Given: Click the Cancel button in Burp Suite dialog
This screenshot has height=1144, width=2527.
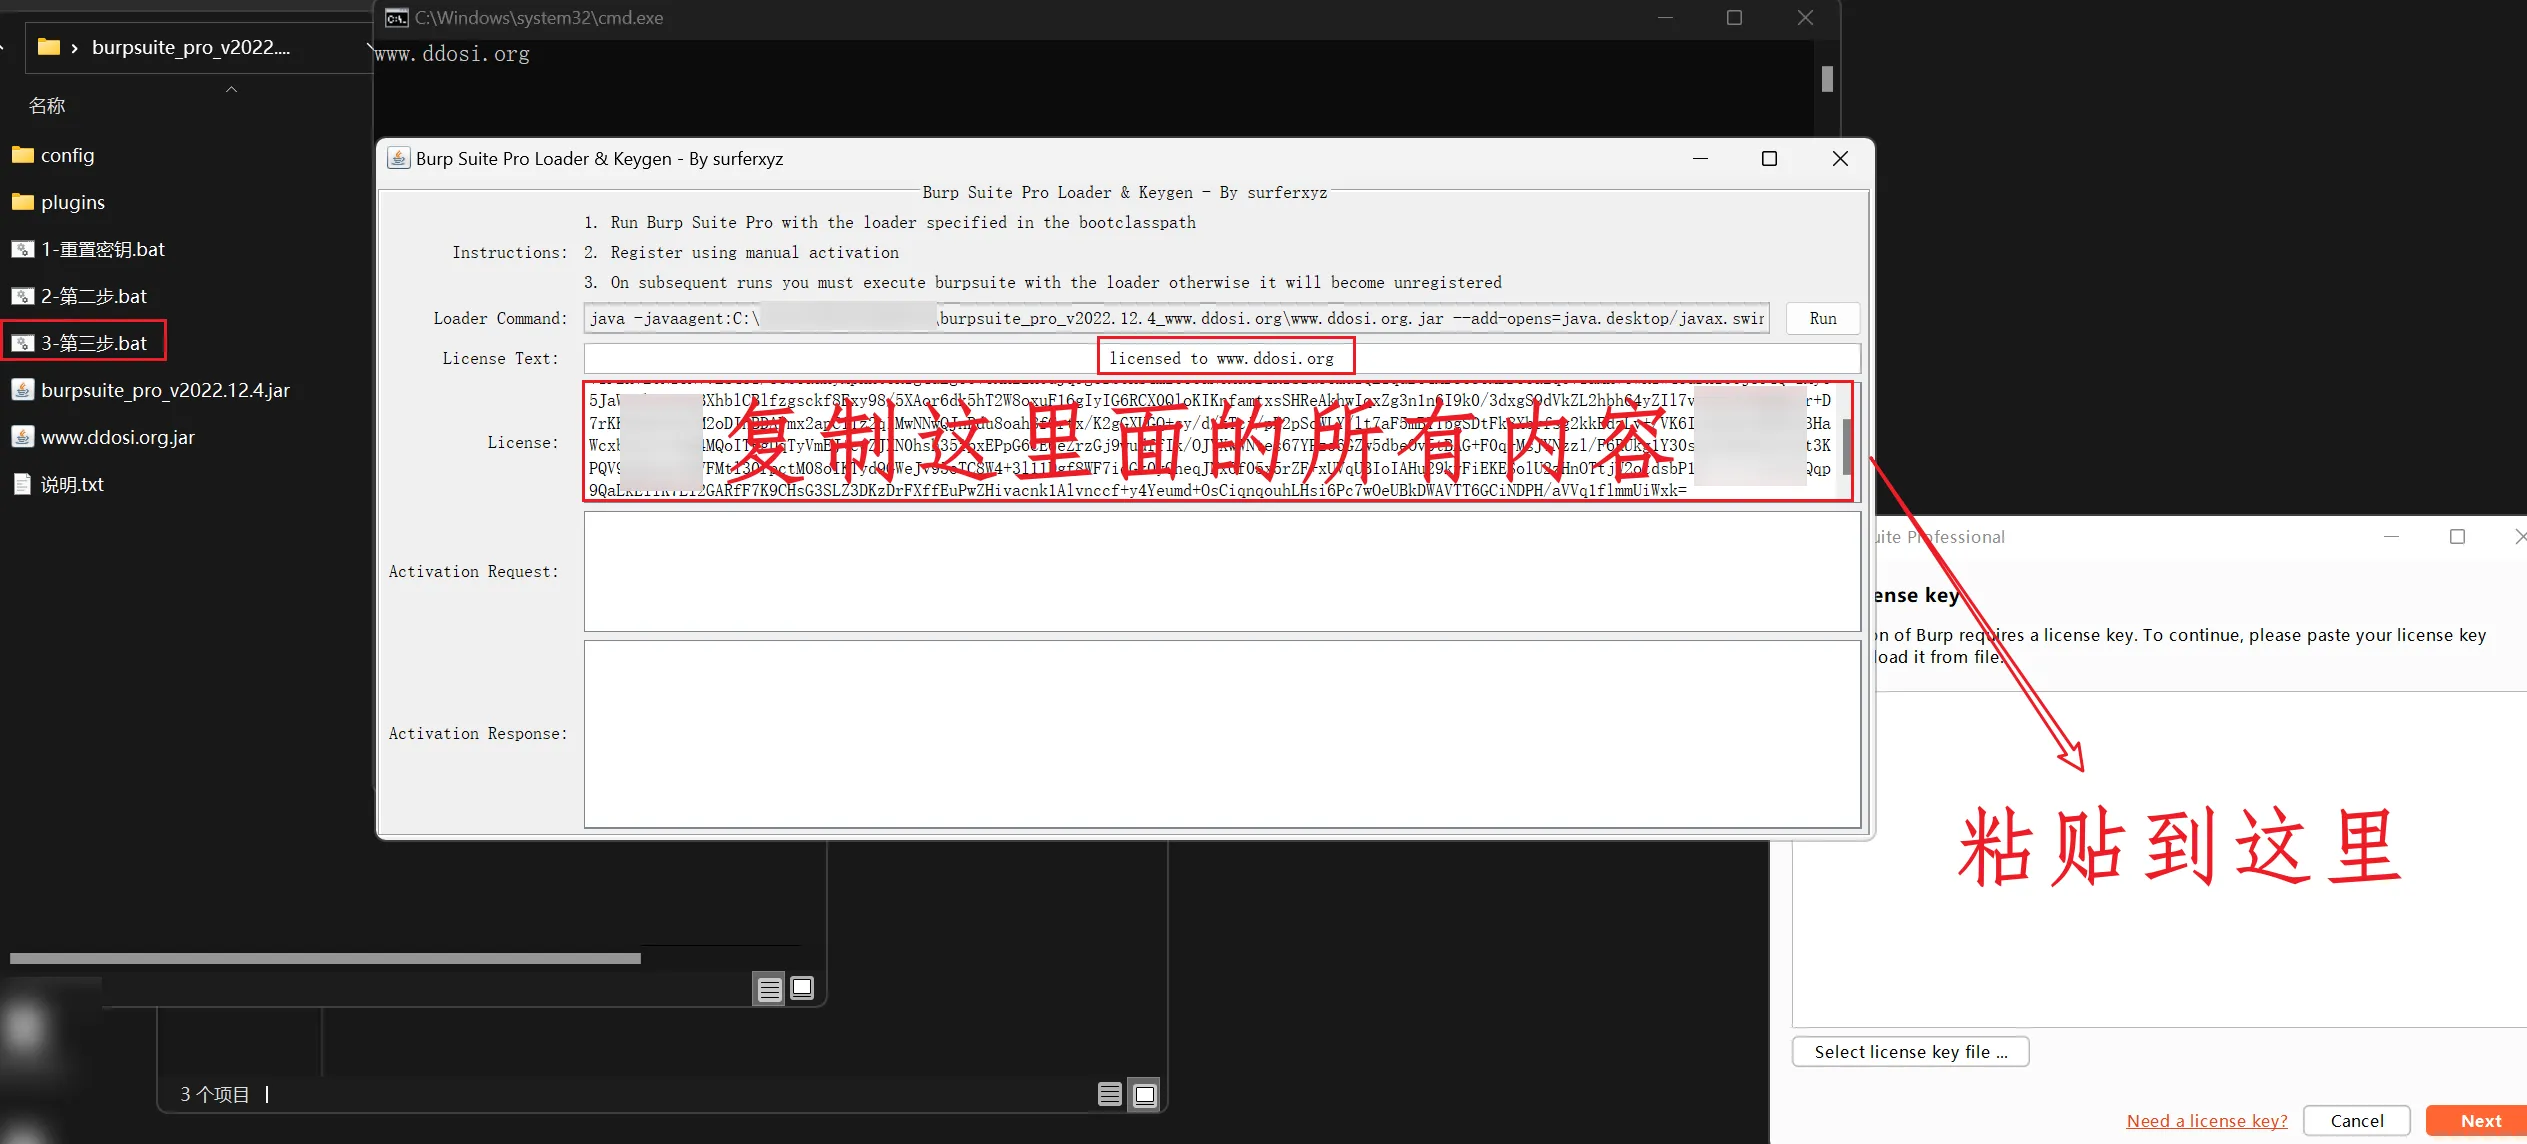Looking at the screenshot, I should (2356, 1121).
